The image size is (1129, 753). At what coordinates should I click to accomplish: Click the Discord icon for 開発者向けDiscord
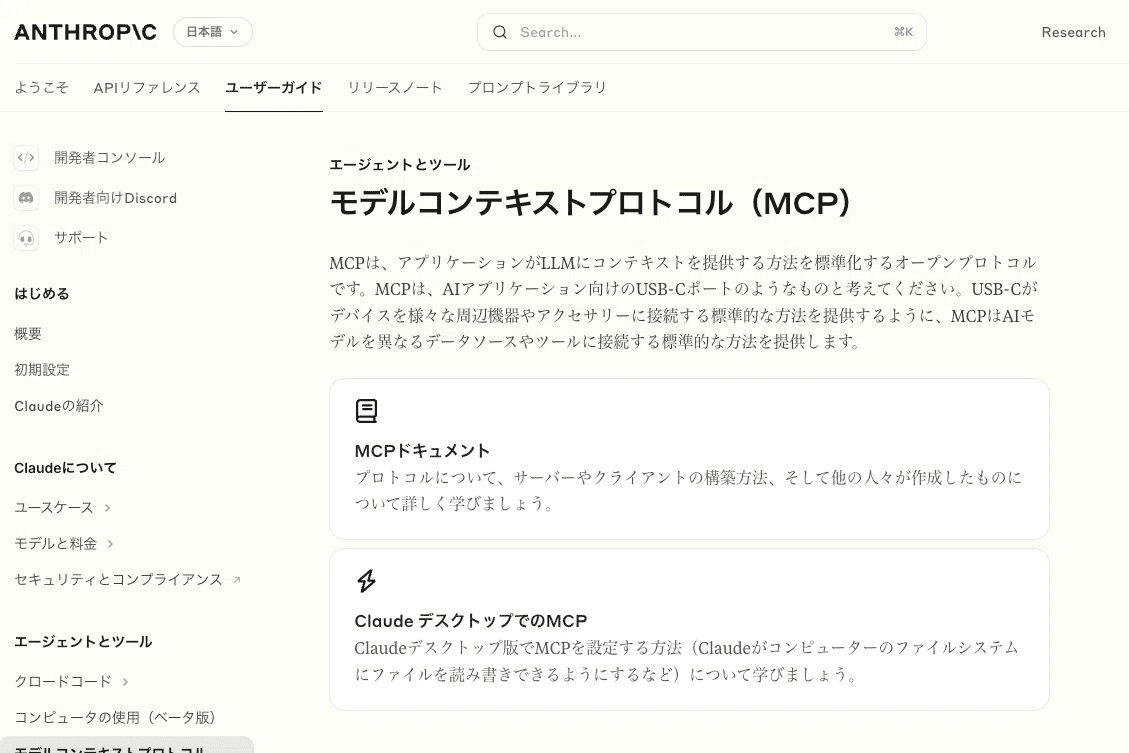[x=26, y=198]
